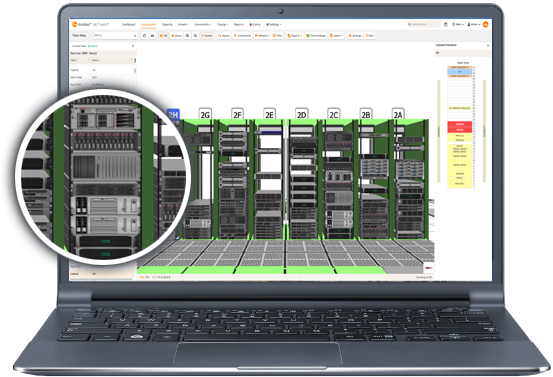Open the Dashboard tab
The height and width of the screenshot is (377, 553).
pos(129,24)
